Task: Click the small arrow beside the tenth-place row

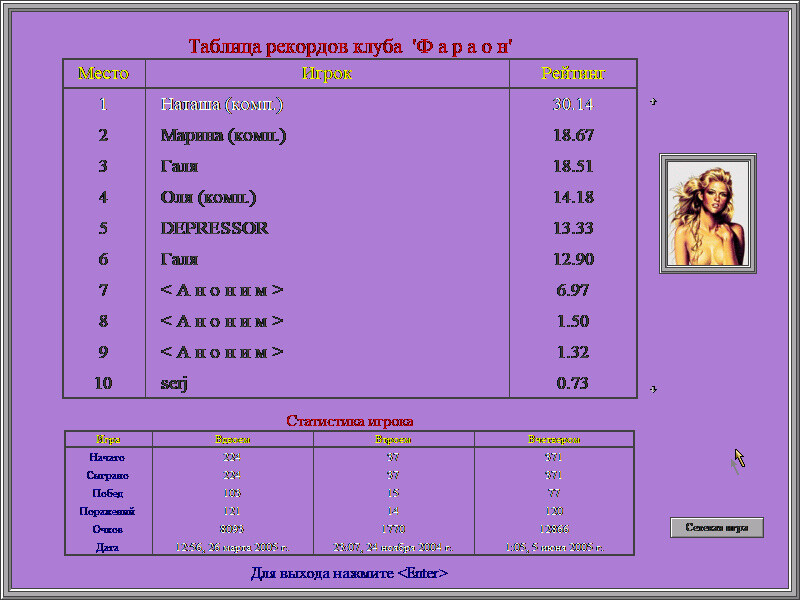Action: [653, 389]
